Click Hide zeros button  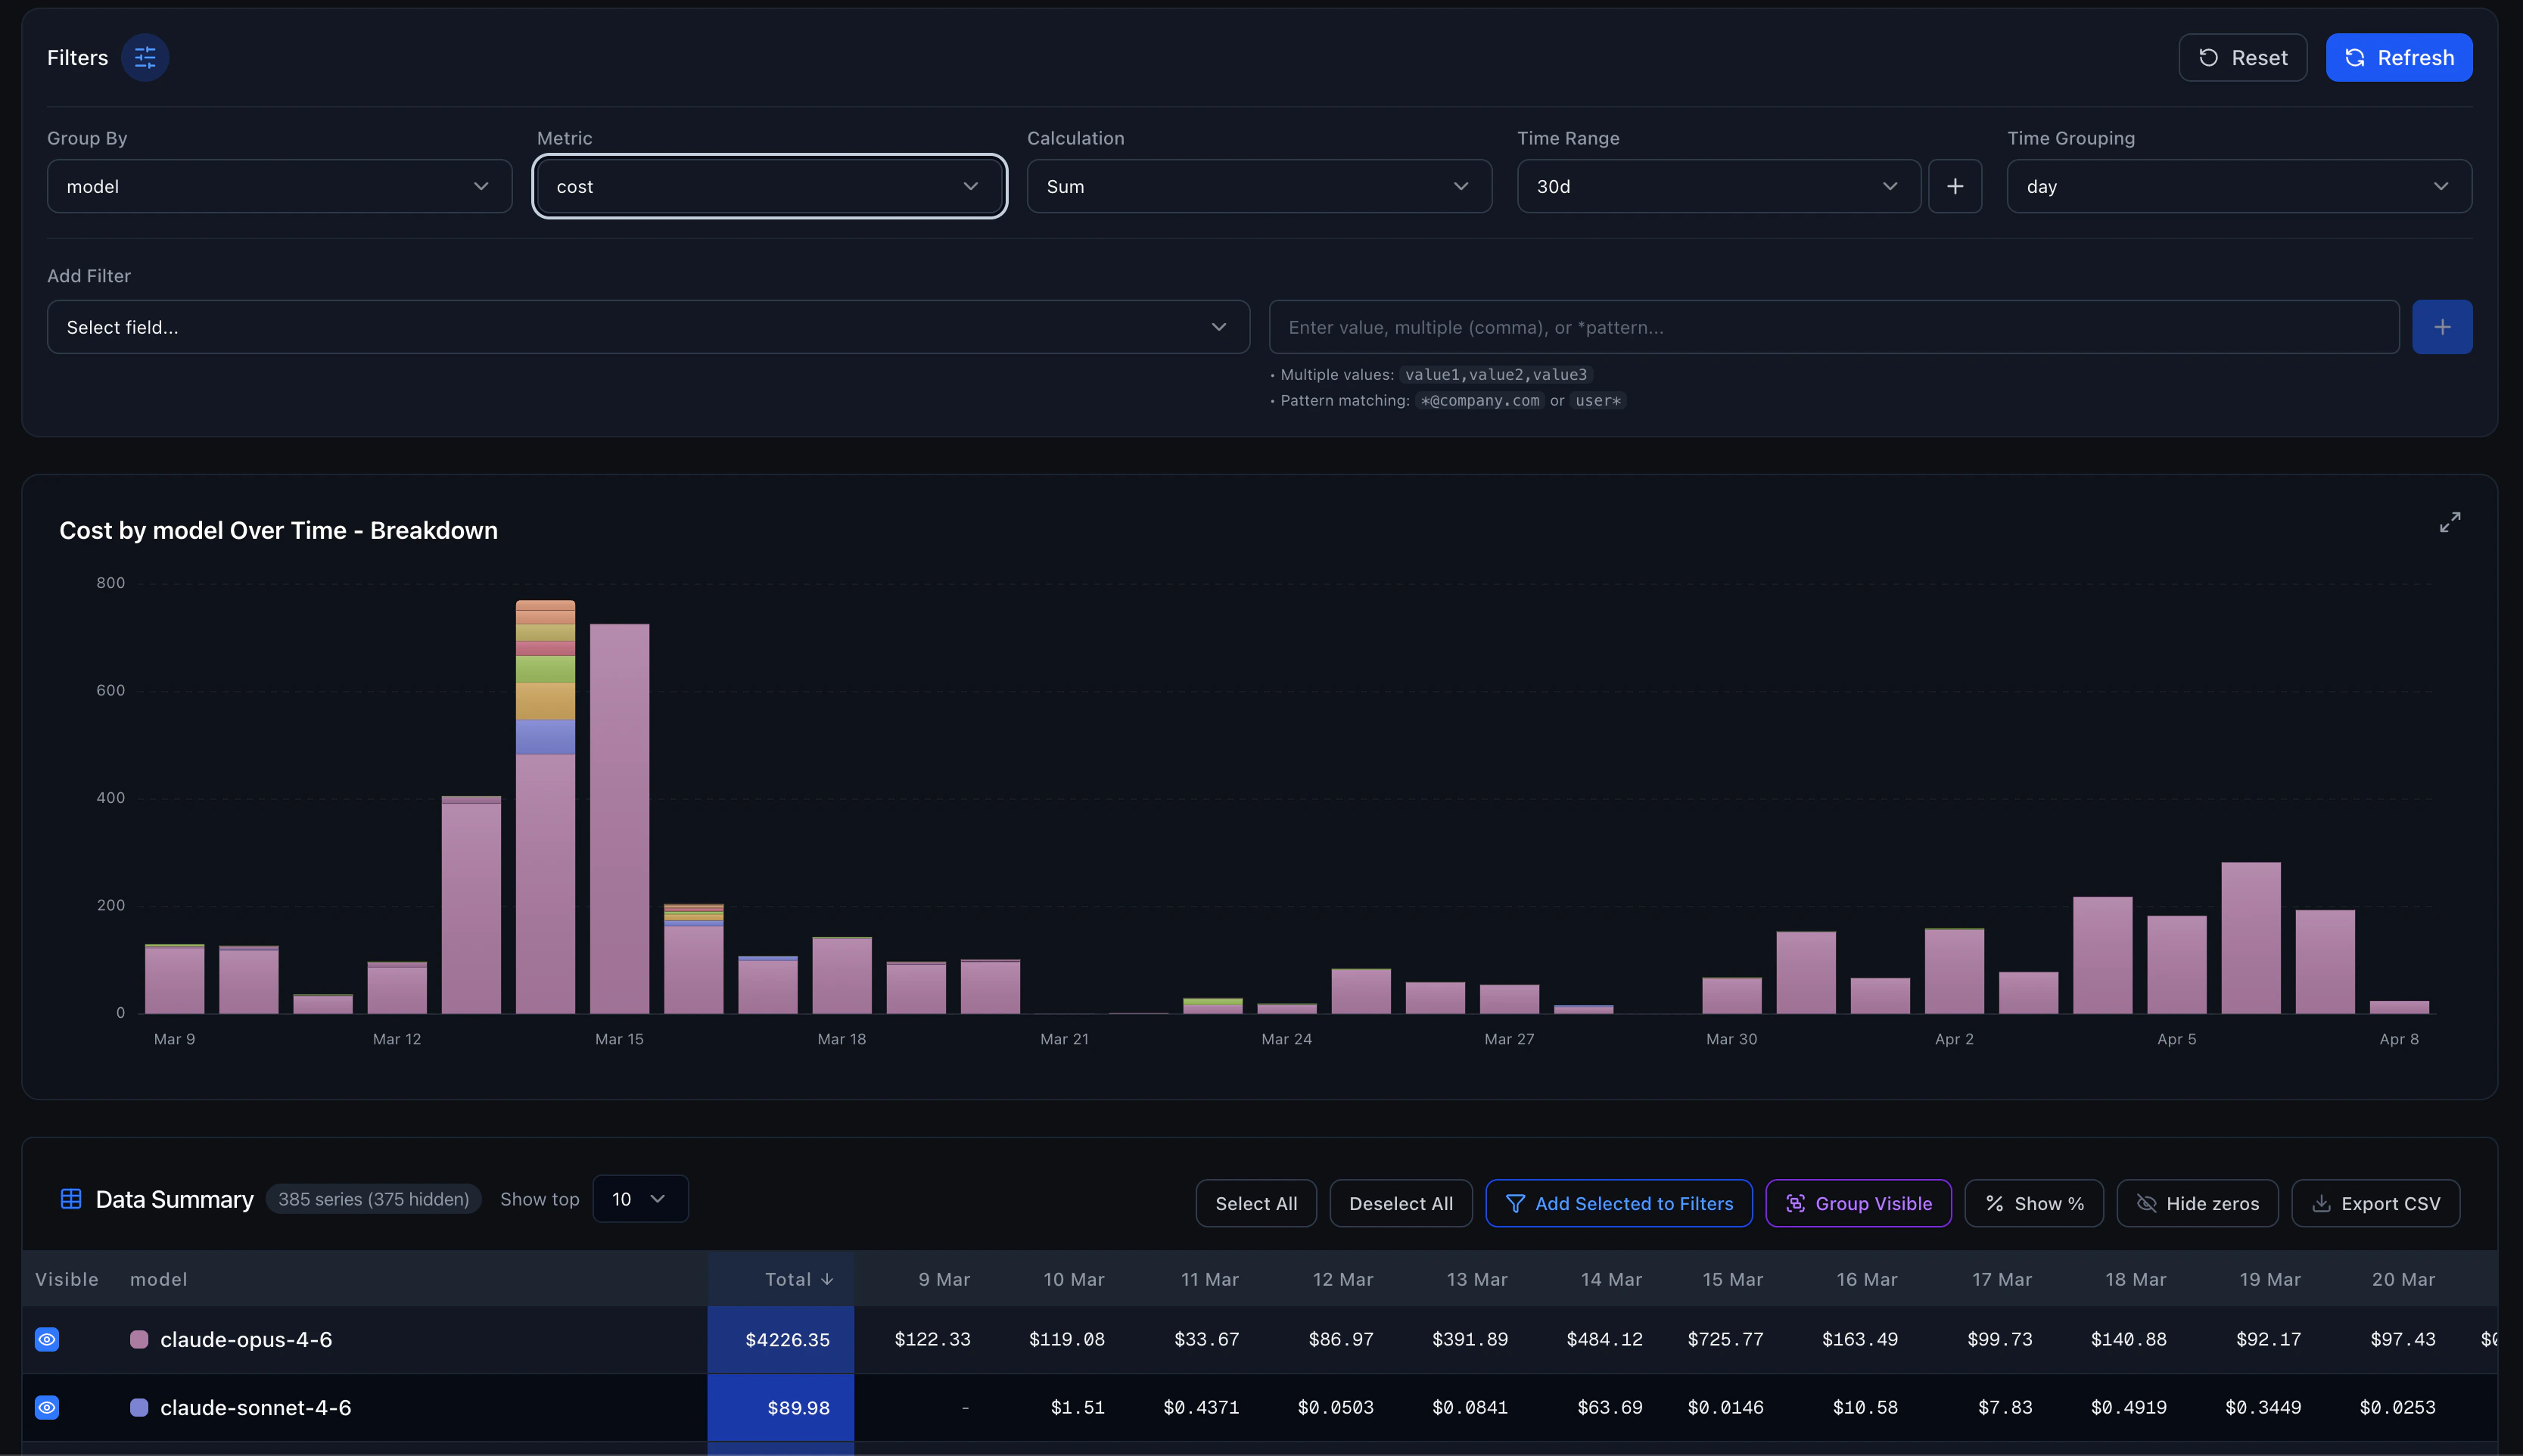2197,1203
